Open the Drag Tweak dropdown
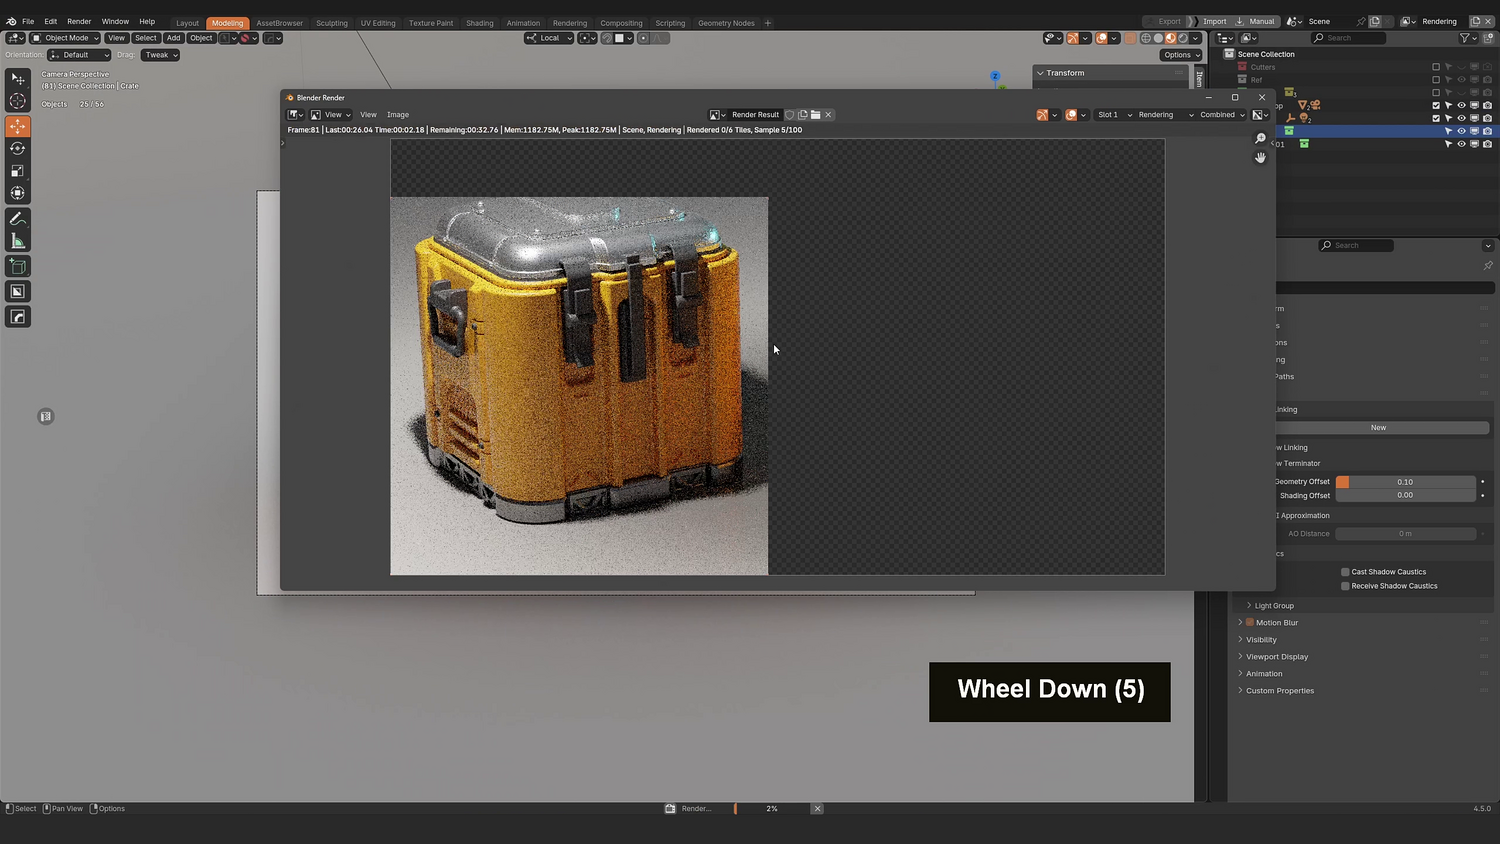This screenshot has width=1500, height=844. click(x=160, y=55)
